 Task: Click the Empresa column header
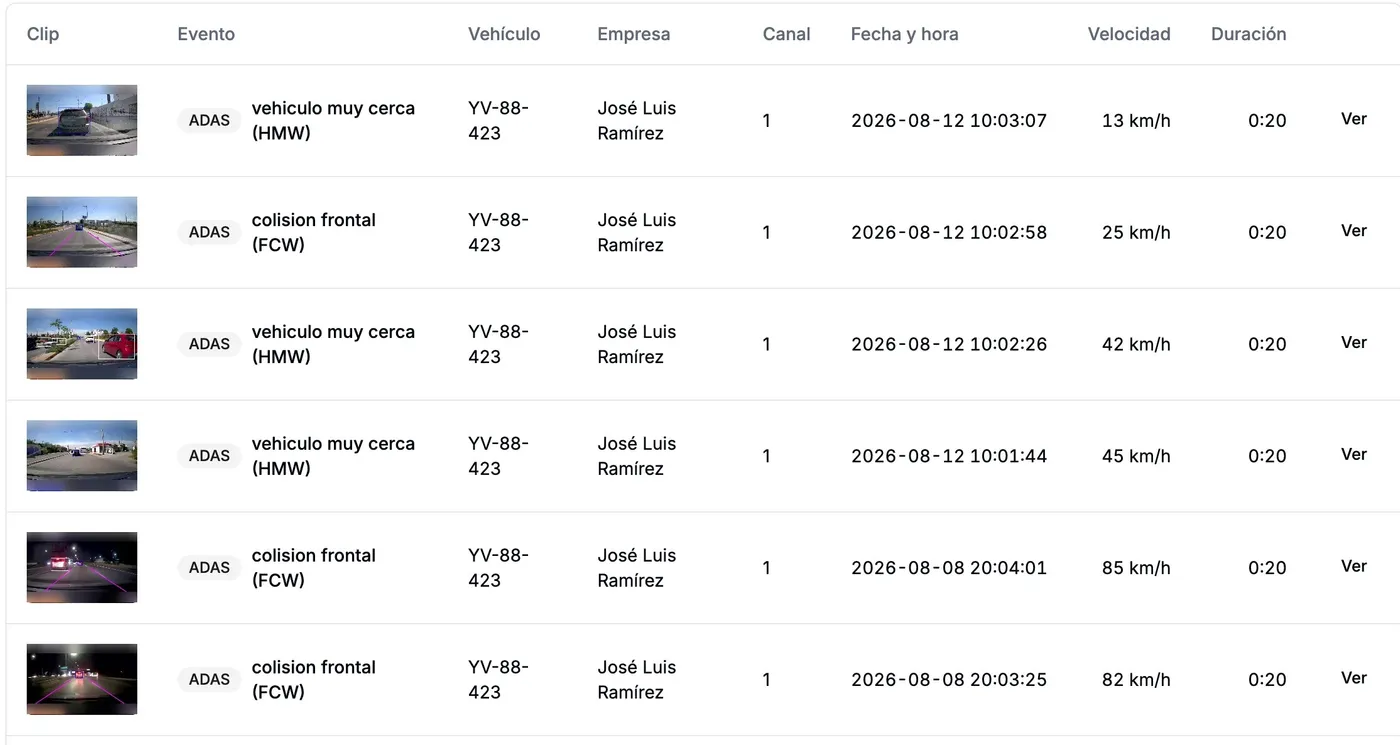point(633,34)
